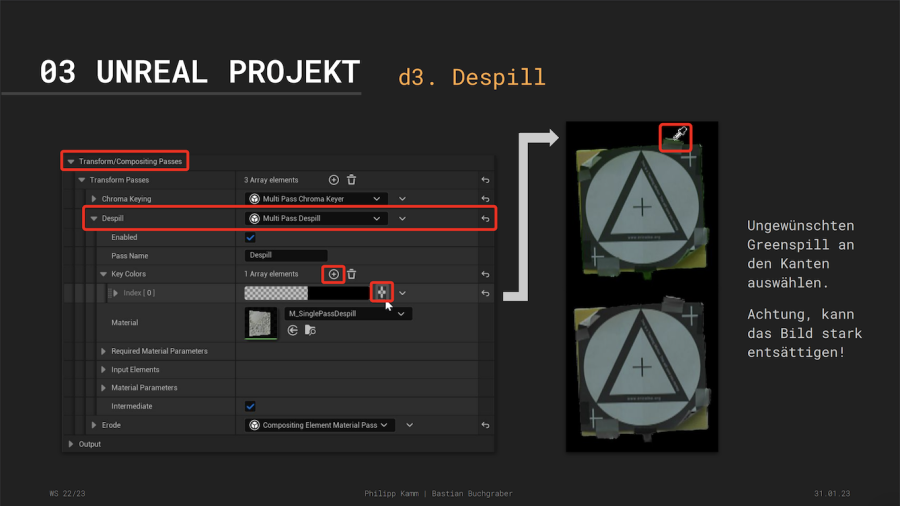Click eyedropper icon above the preview image
Viewport: 900px width, 506px height.
click(x=677, y=134)
